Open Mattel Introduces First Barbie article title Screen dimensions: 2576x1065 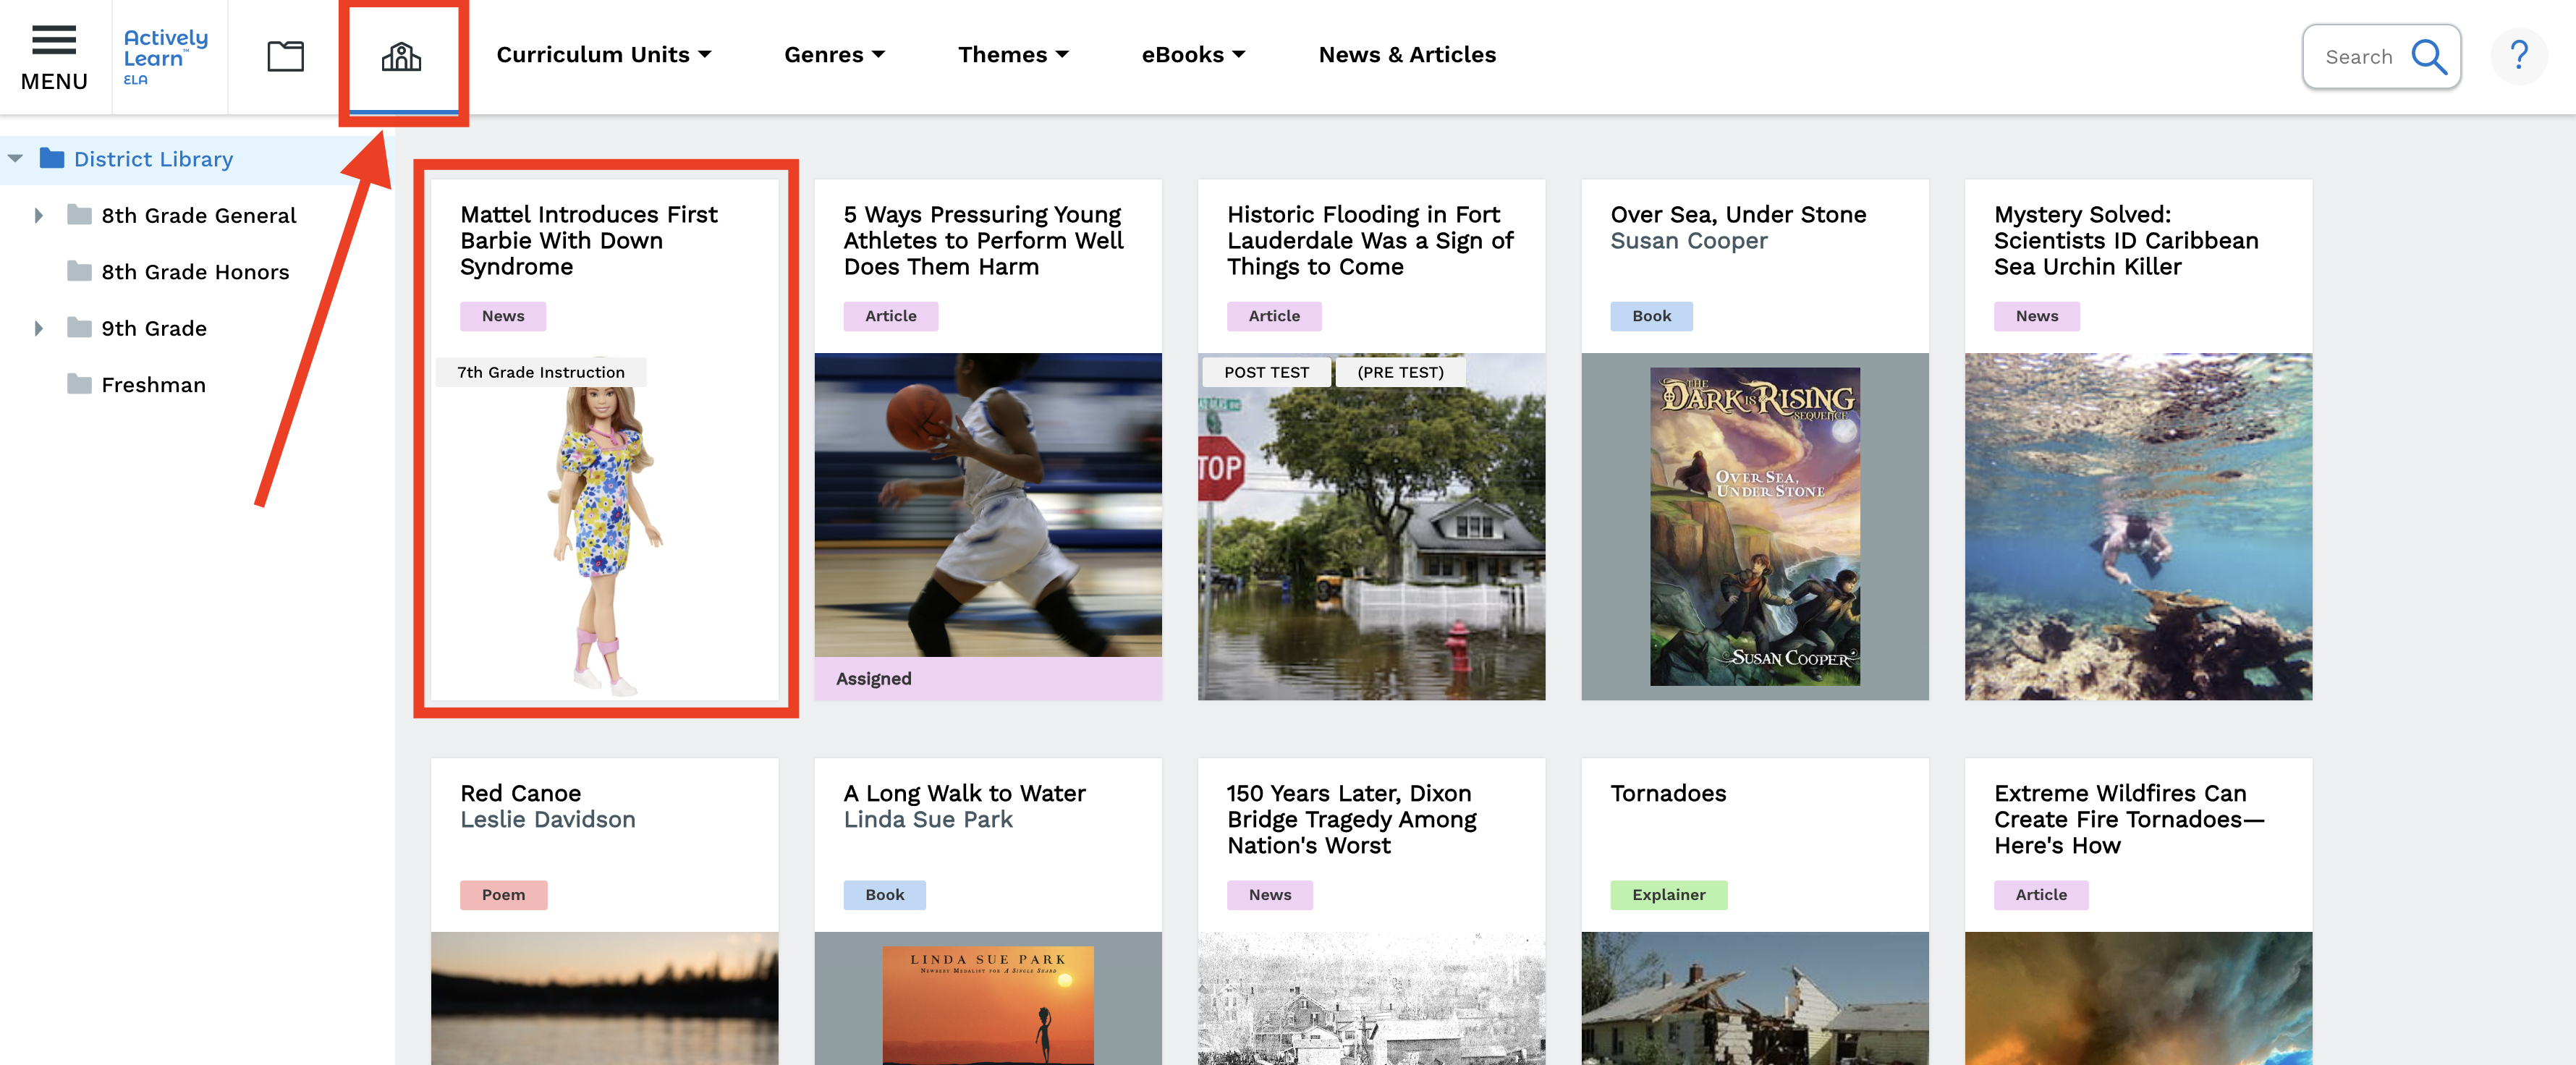[x=589, y=240]
